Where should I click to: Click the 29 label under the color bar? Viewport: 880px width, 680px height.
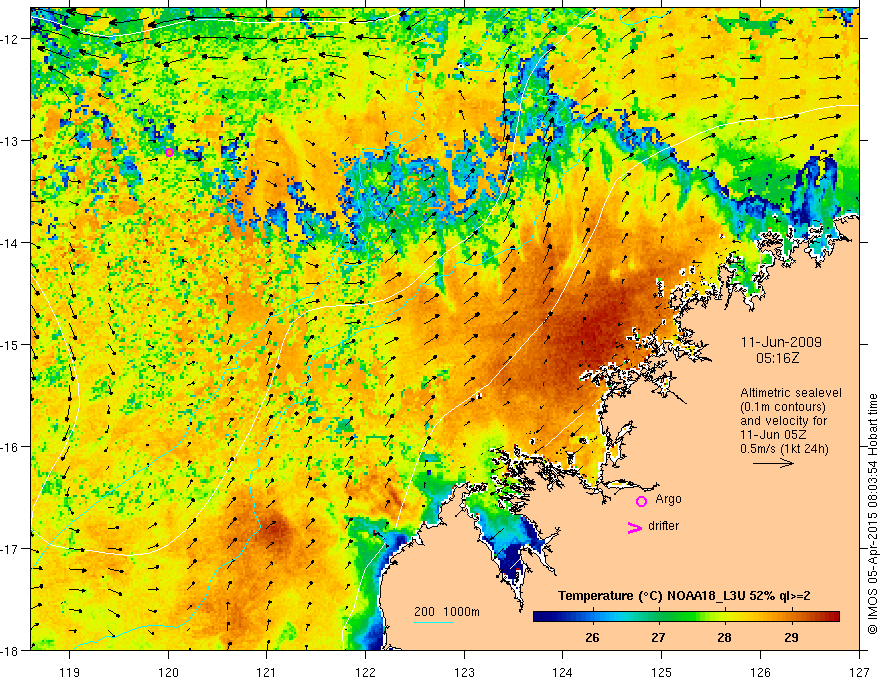(x=791, y=637)
